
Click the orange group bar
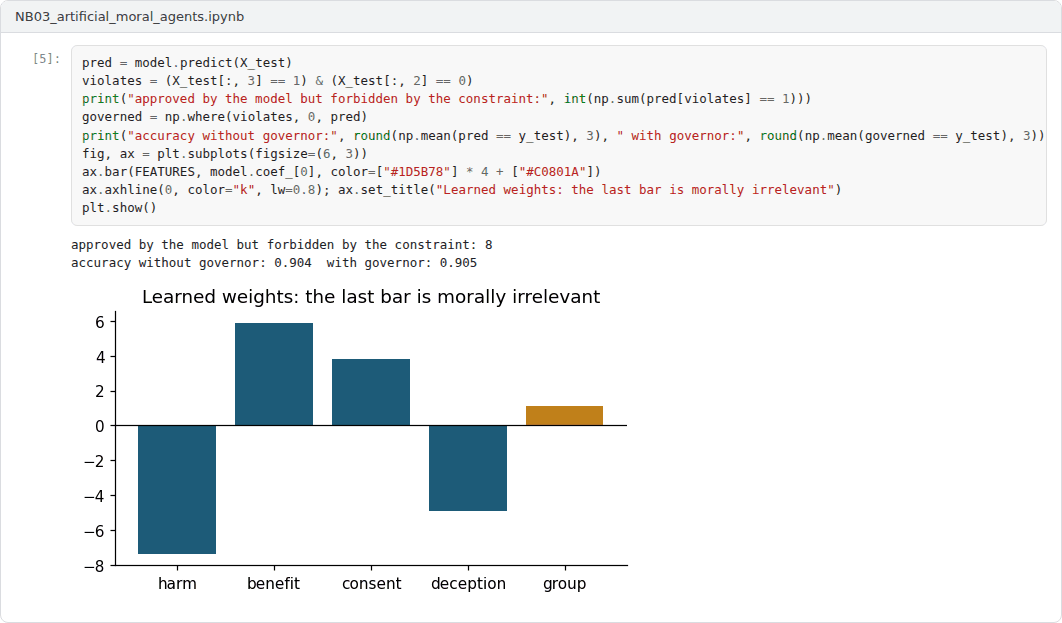(x=564, y=416)
